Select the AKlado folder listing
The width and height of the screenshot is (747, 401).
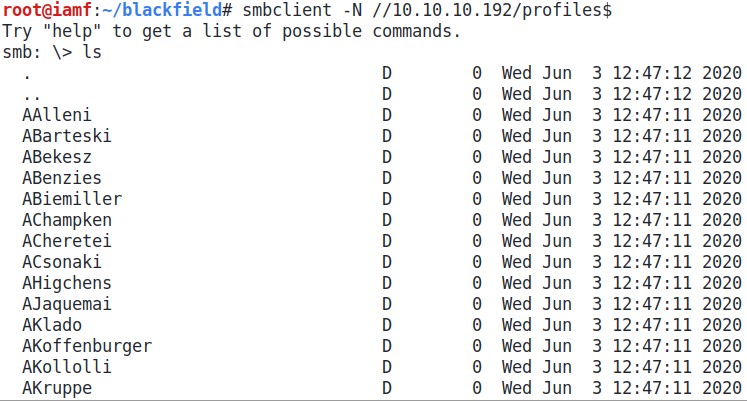[50, 325]
